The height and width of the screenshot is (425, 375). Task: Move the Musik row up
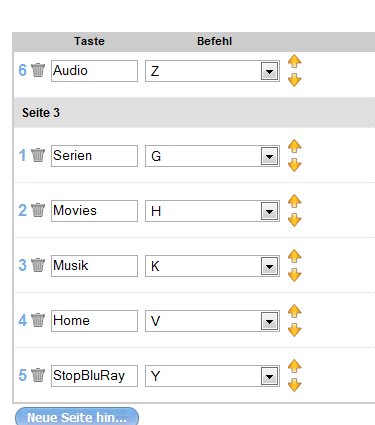[295, 256]
